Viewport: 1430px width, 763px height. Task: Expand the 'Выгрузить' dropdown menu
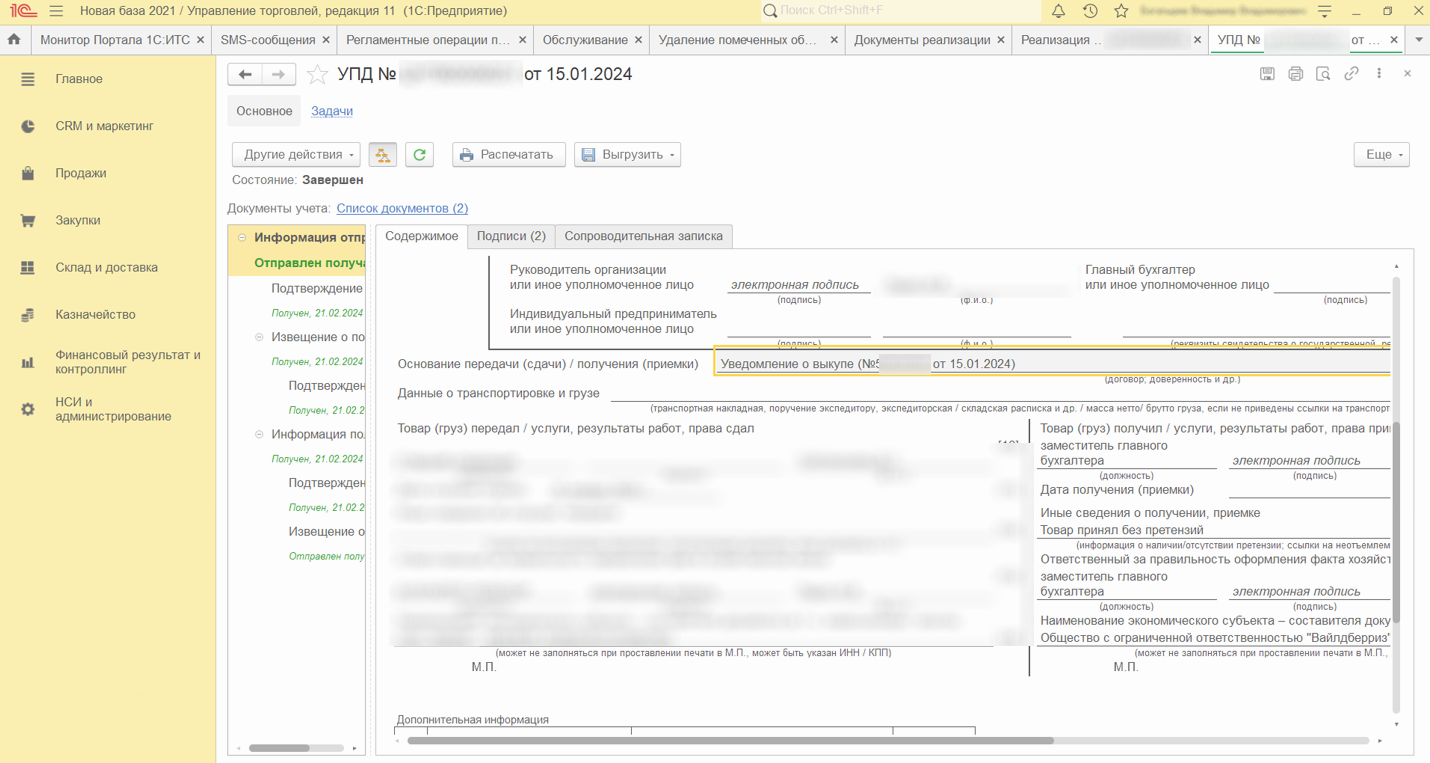627,155
